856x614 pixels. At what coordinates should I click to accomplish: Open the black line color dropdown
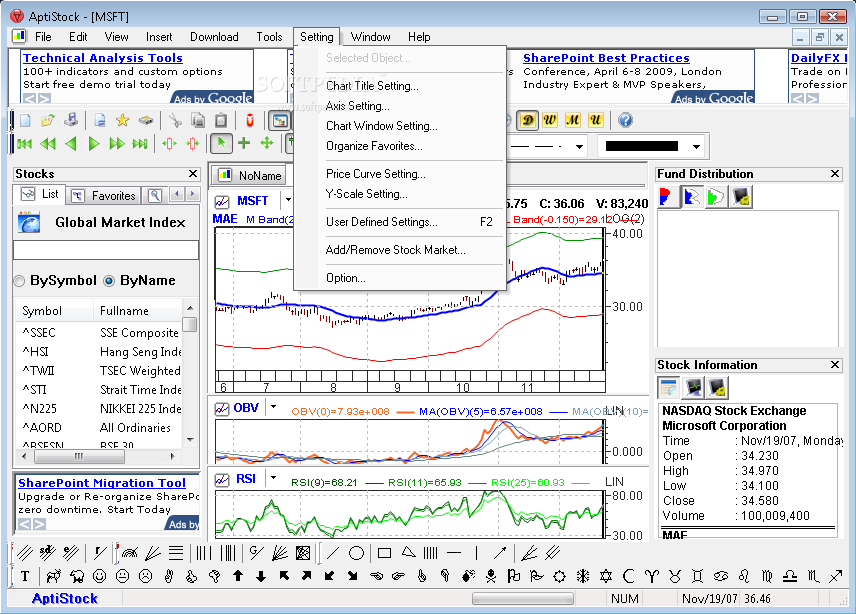point(696,146)
